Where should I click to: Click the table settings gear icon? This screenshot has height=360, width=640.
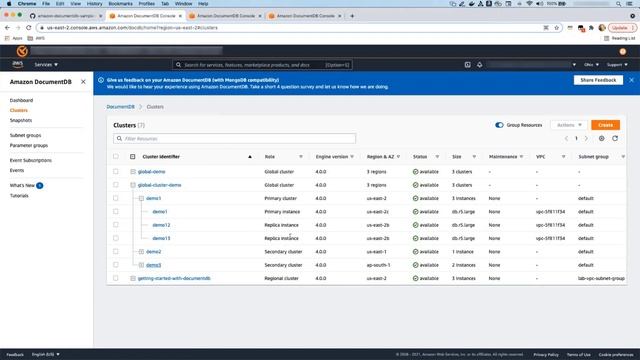(602, 138)
